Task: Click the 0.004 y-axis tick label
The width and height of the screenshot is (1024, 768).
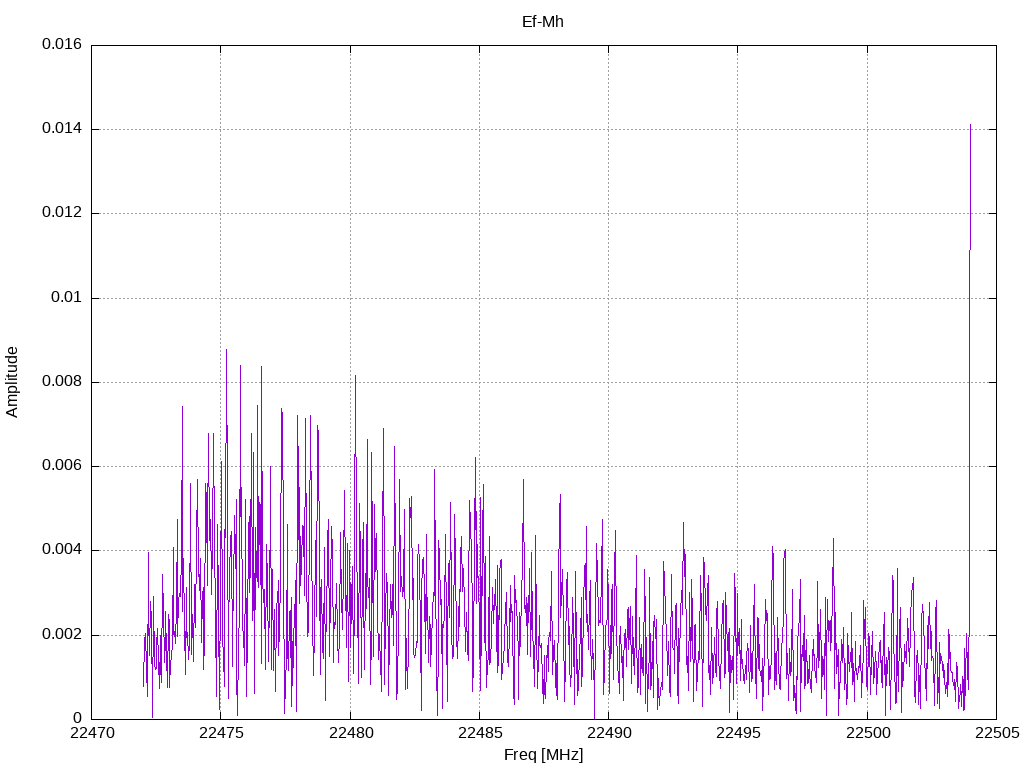Action: [62, 550]
